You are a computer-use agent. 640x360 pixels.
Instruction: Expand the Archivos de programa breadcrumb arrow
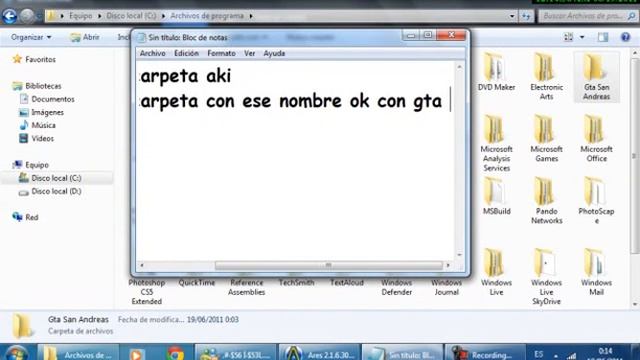(x=251, y=16)
